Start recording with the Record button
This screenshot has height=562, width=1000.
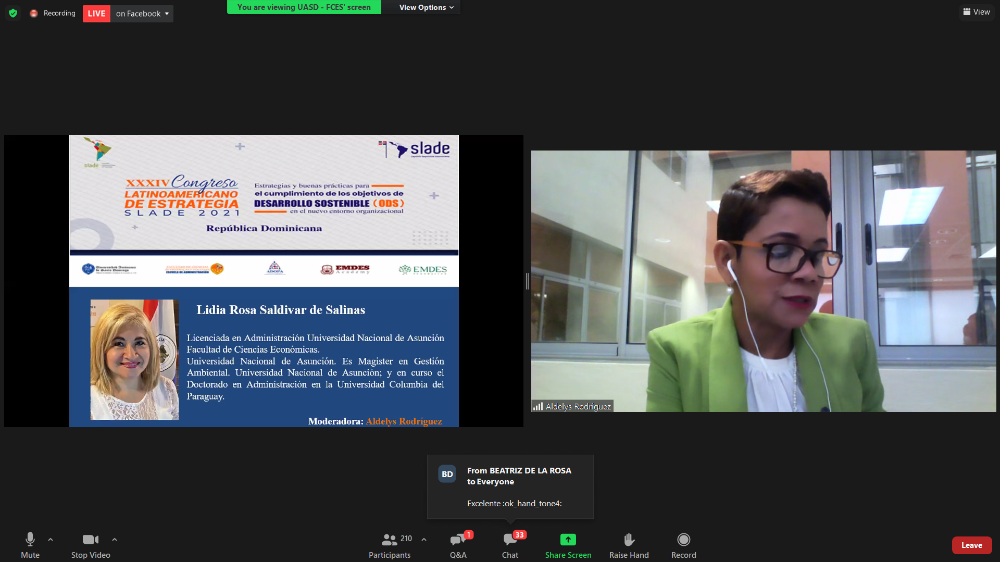(x=684, y=544)
